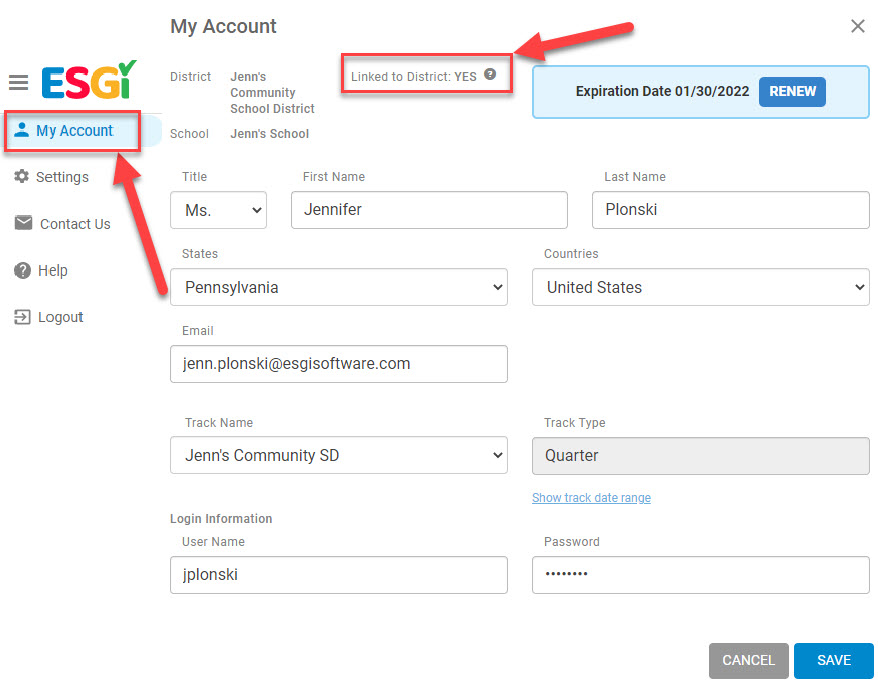This screenshot has width=878, height=689.
Task: Click the Jenn's Community School District text
Action: (272, 92)
